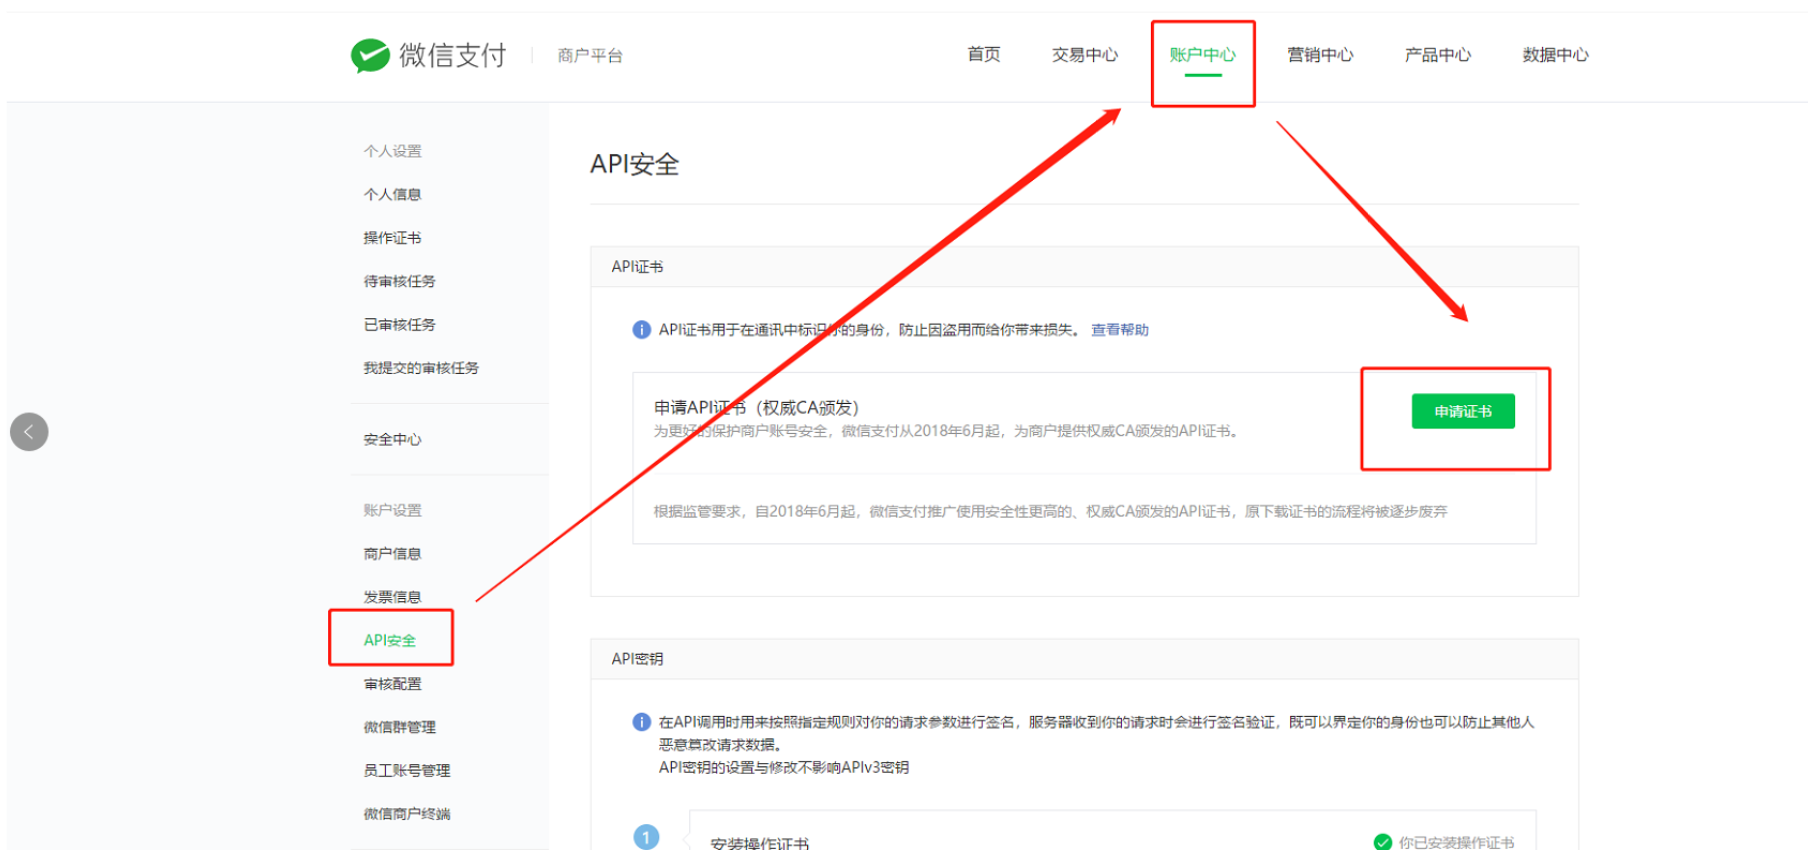Screen dimensions: 1808x850
Task: Open the 数据中心 top menu
Action: click(1555, 55)
